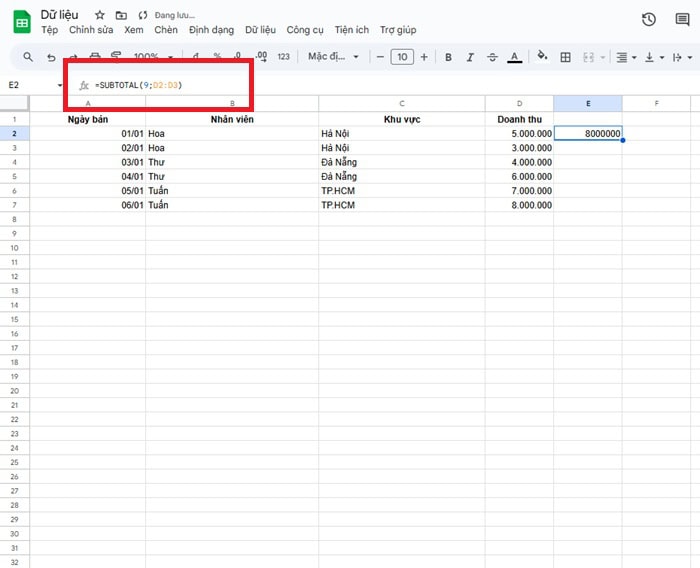Toggle strikethrough formatting
Viewport: 700px width, 568px height.
point(492,57)
